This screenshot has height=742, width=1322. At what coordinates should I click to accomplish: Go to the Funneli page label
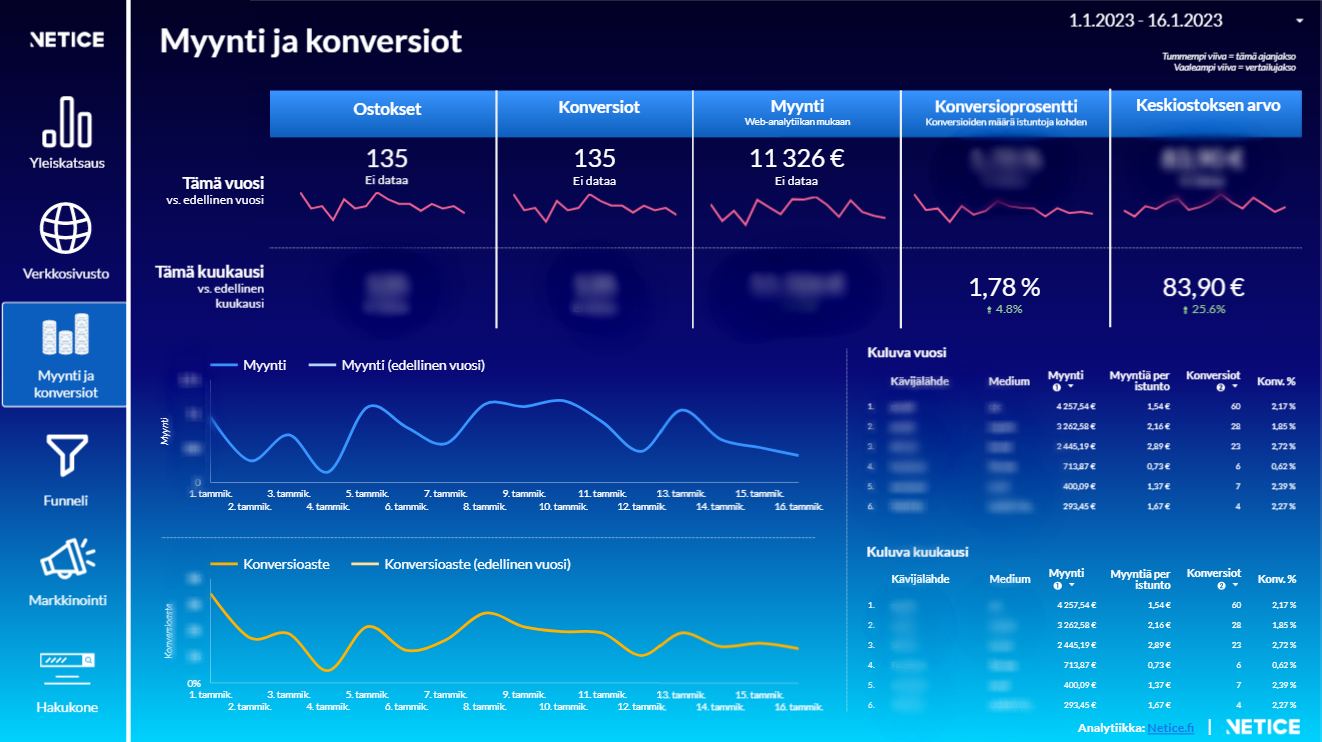pyautogui.click(x=66, y=500)
